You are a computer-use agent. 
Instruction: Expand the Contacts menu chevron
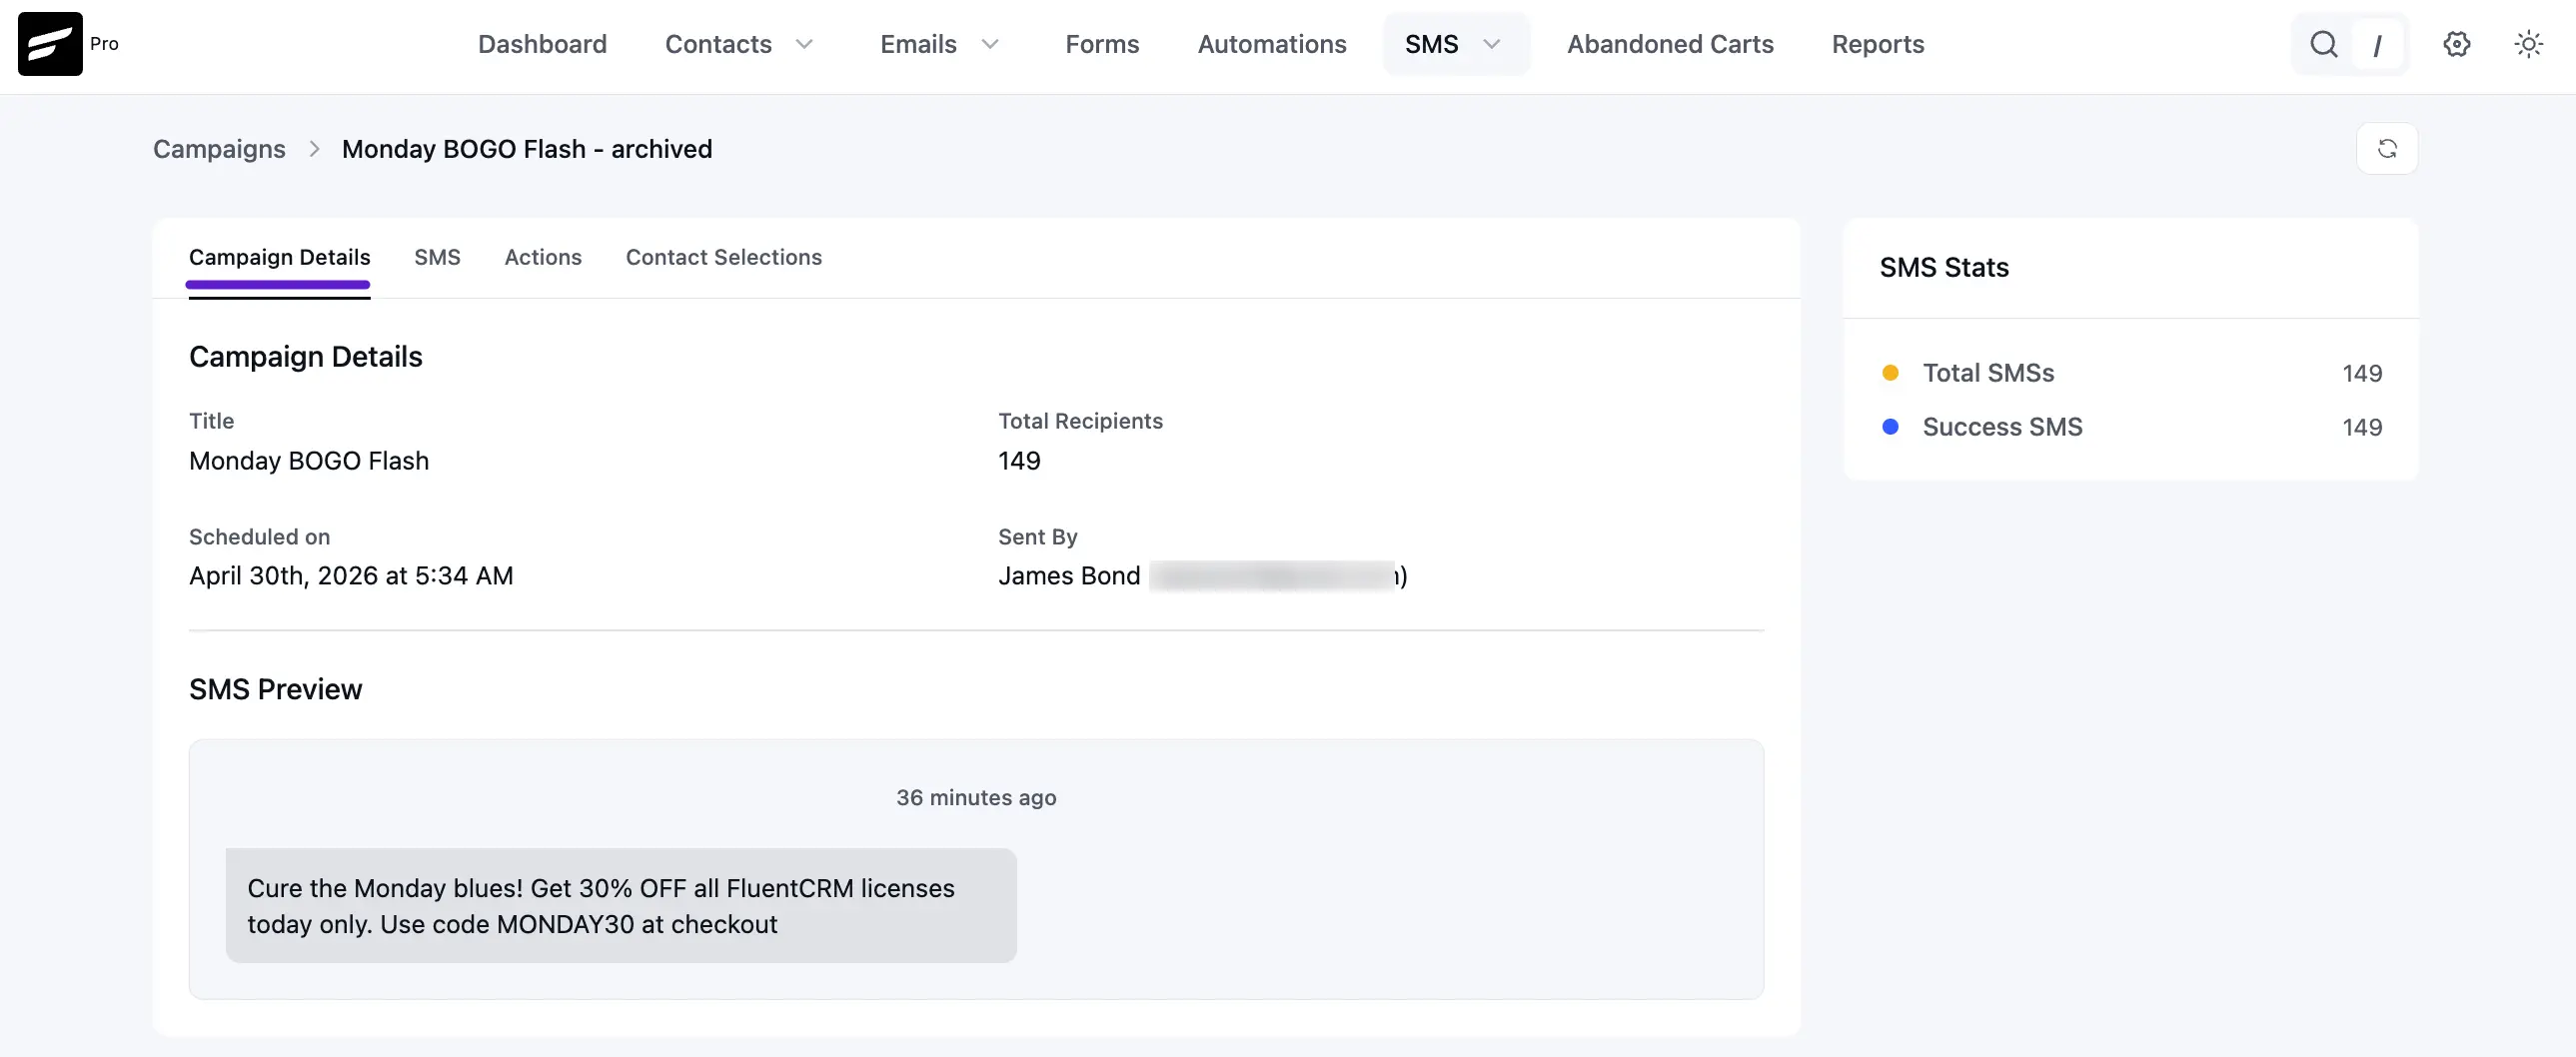click(804, 44)
